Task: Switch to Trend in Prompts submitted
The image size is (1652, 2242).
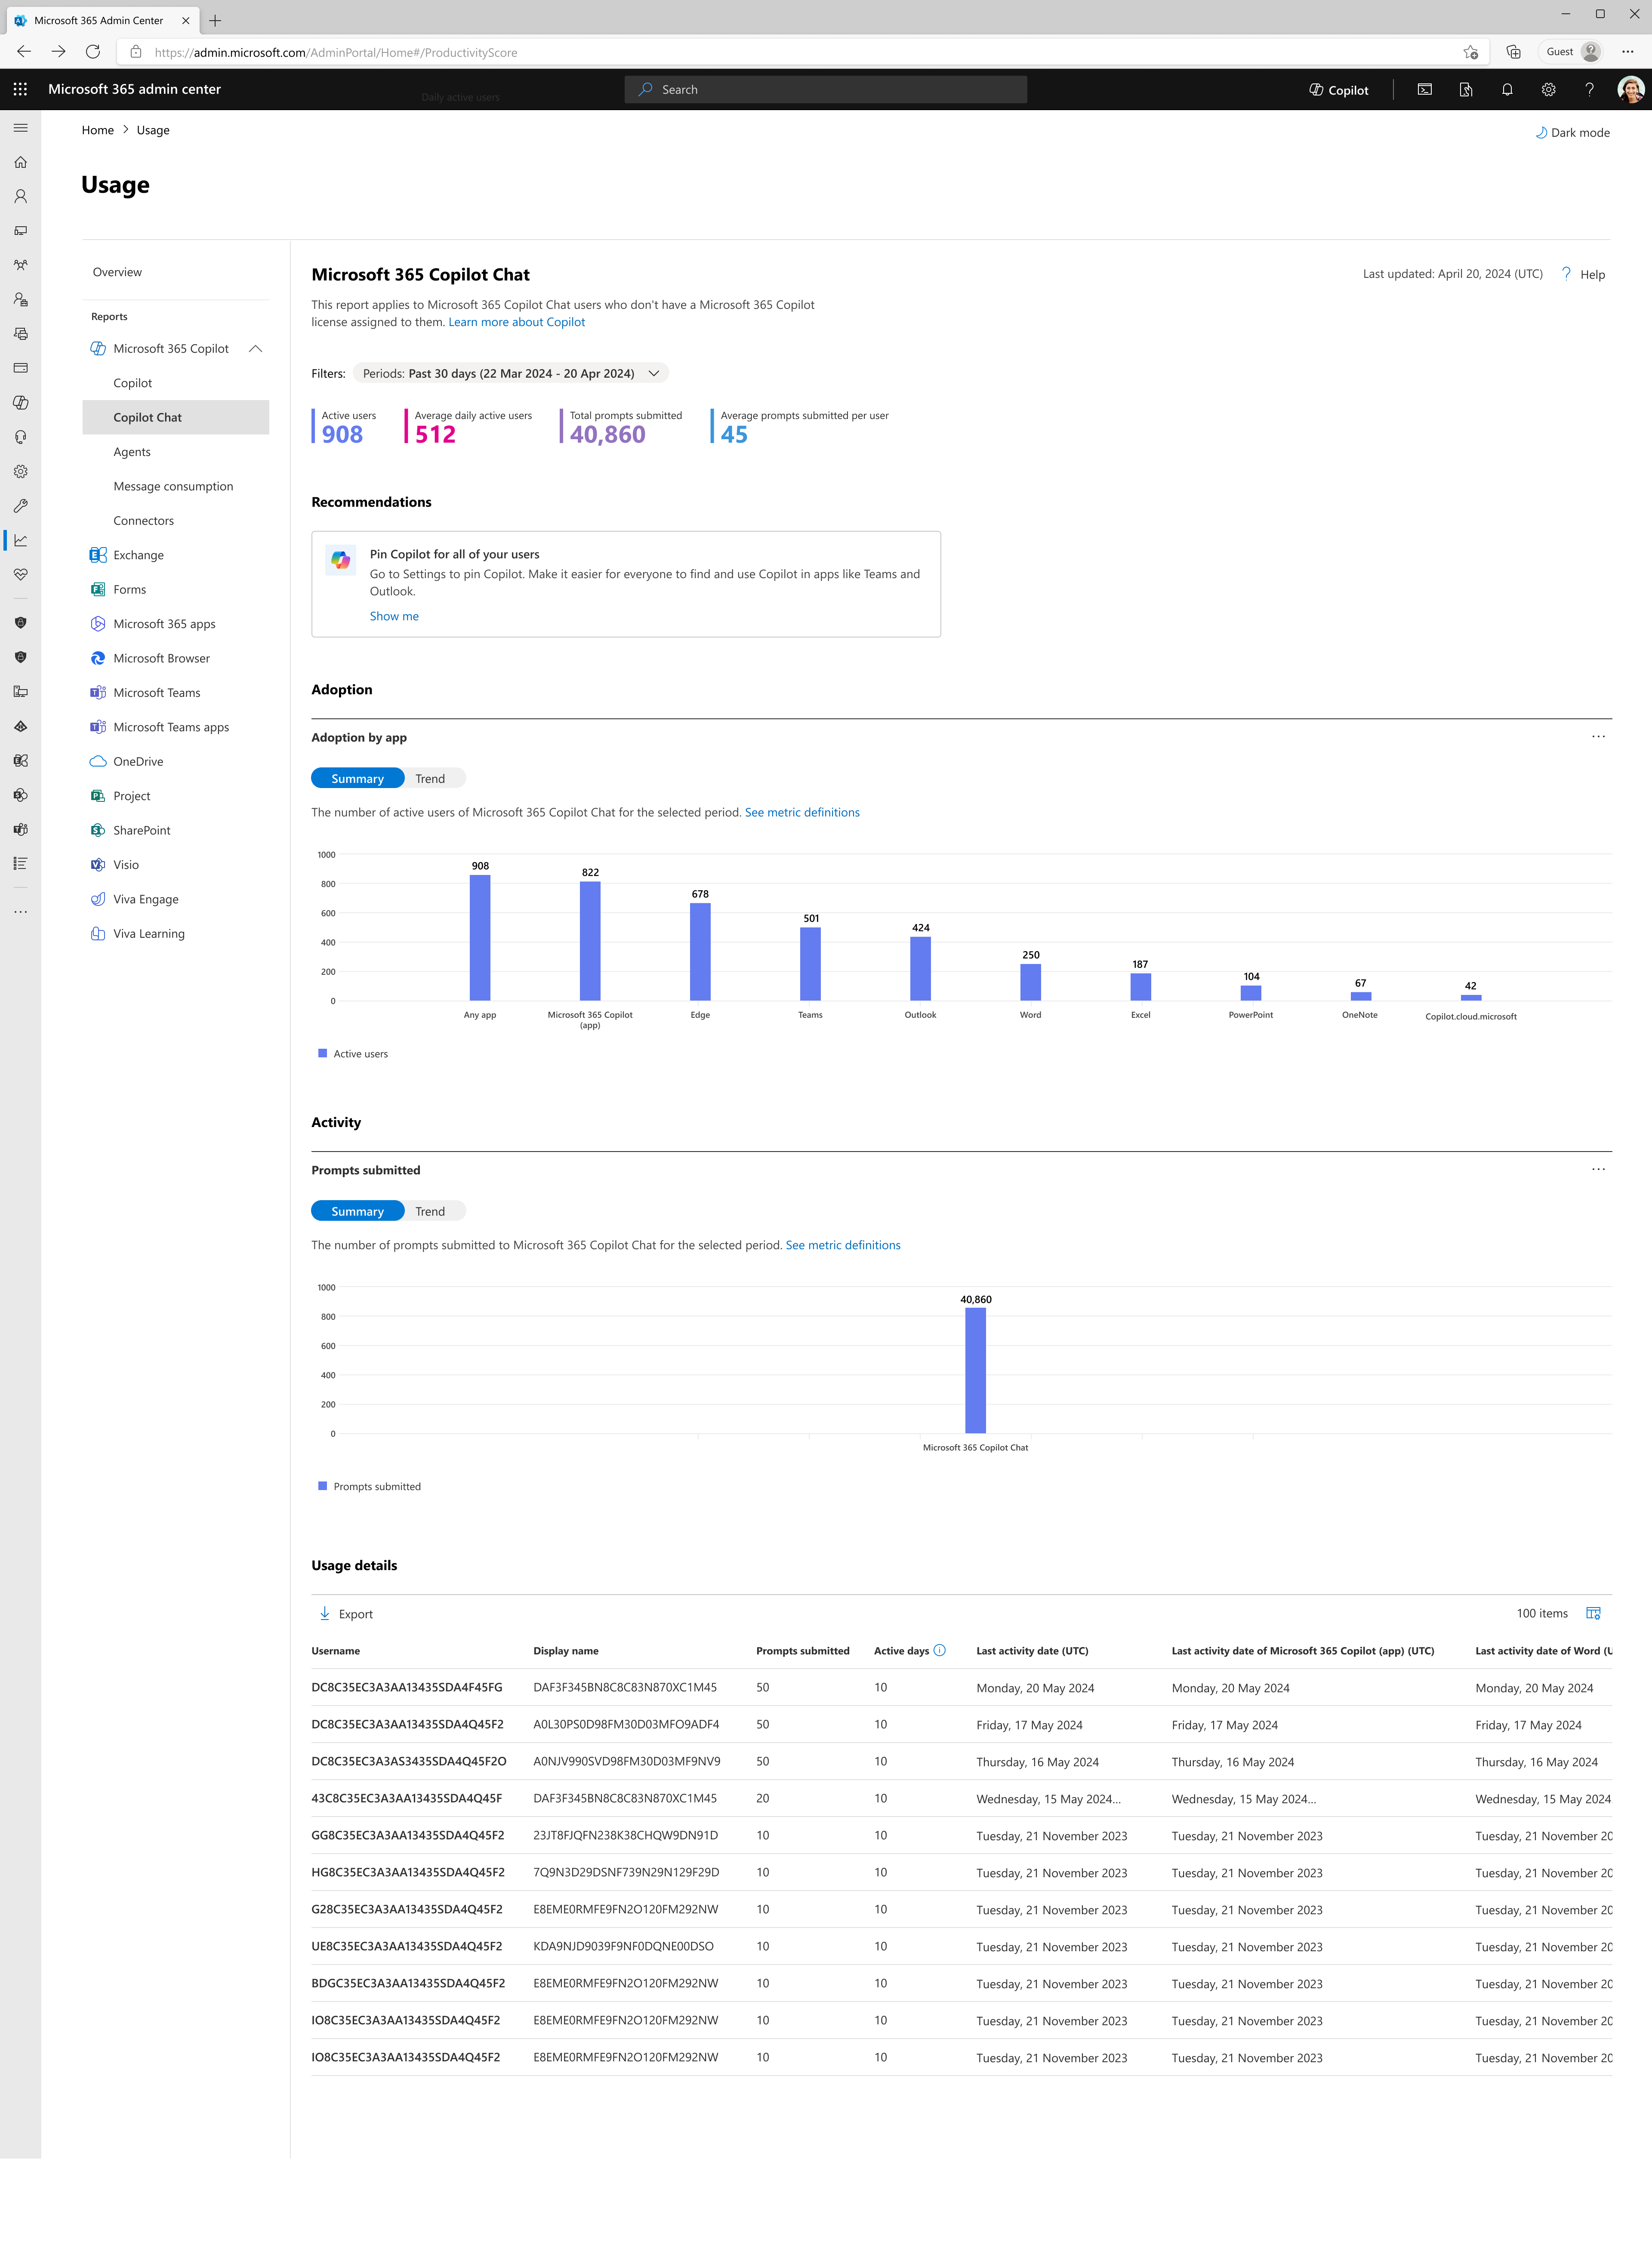Action: [x=430, y=1211]
